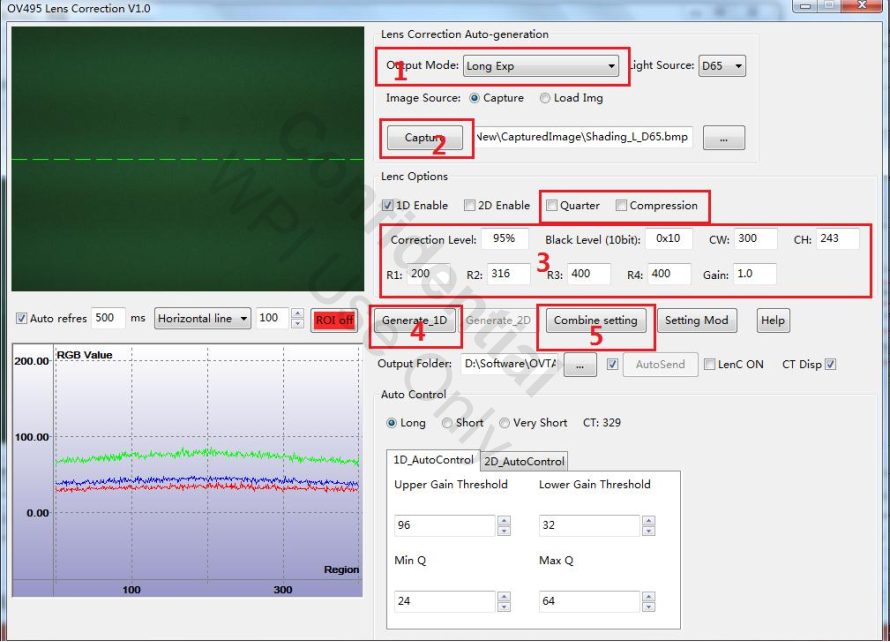Click the red ROI off button
Viewport: 890px width, 642px height.
pos(333,320)
